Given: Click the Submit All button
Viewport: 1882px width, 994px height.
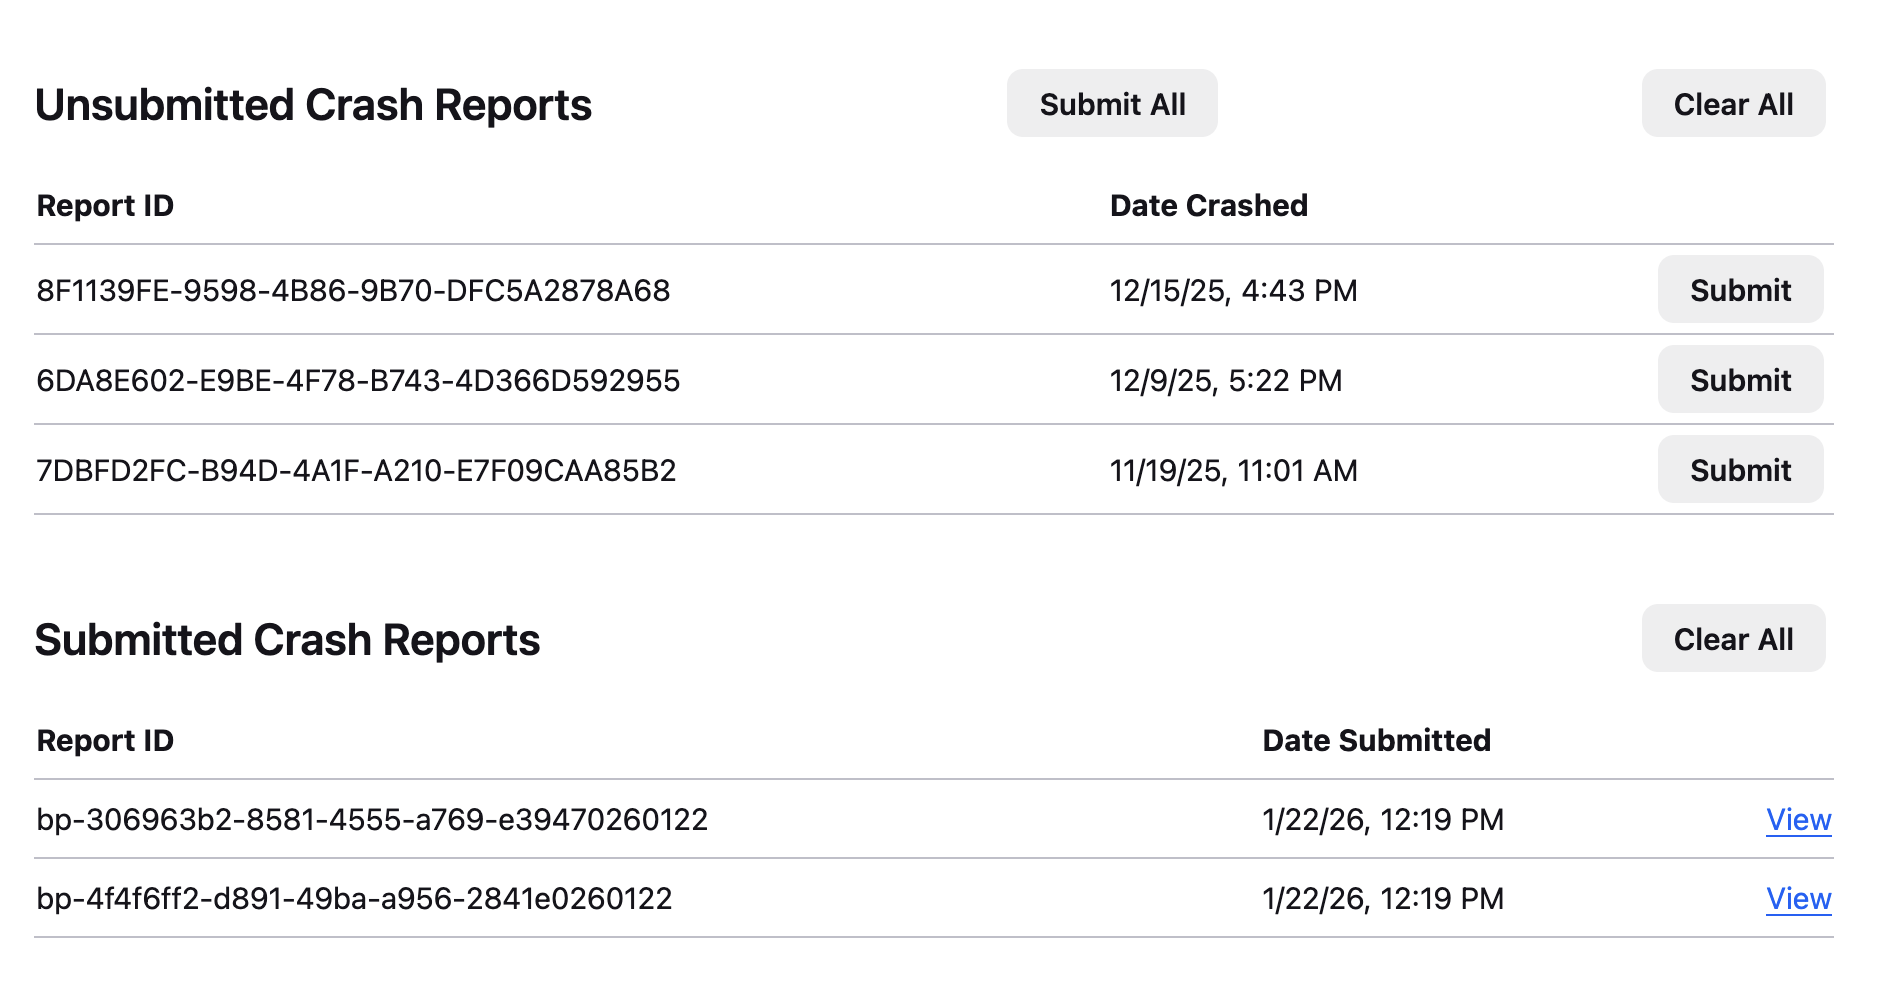Looking at the screenshot, I should coord(1112,104).
